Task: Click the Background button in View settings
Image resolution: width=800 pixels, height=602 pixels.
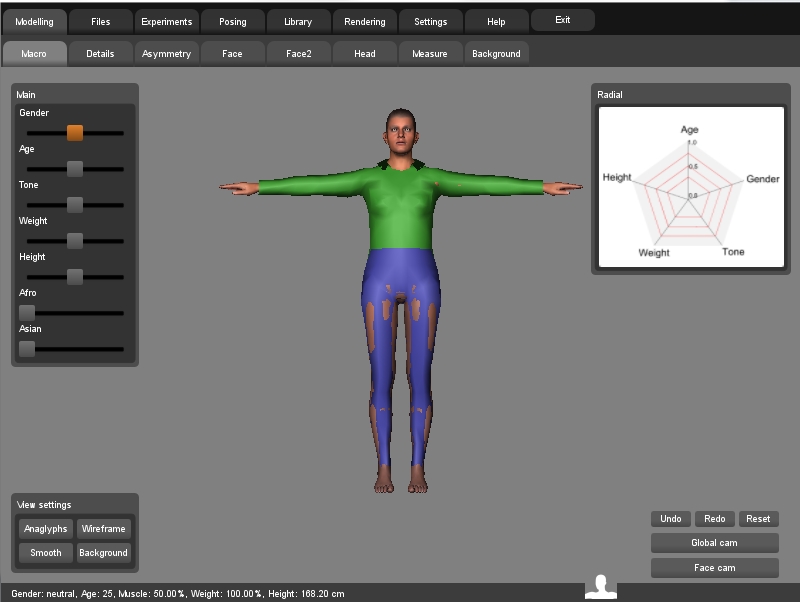Action: pos(104,553)
